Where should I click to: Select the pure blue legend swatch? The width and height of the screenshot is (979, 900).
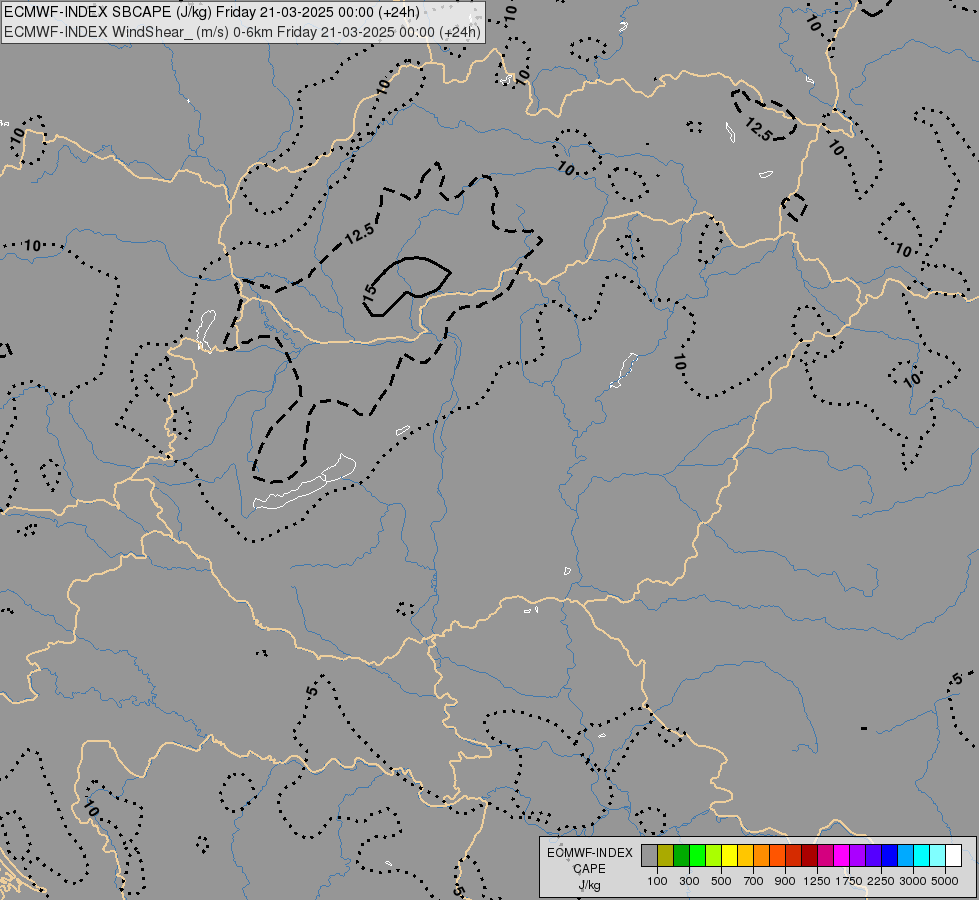point(890,855)
